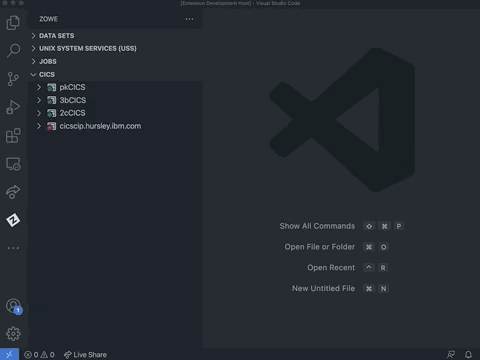The image size is (480, 360).
Task: Expand the DATA SETS section
Action: (115, 36)
